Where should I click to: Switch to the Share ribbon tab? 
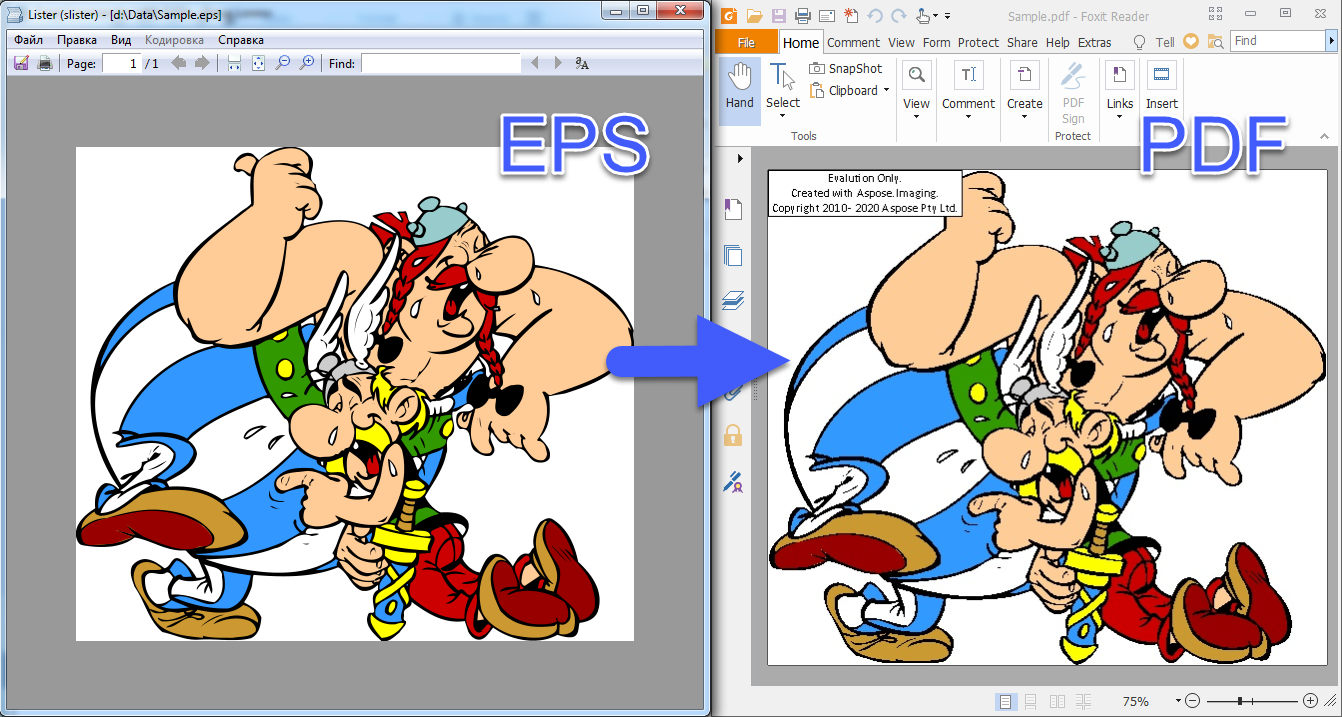(1022, 42)
